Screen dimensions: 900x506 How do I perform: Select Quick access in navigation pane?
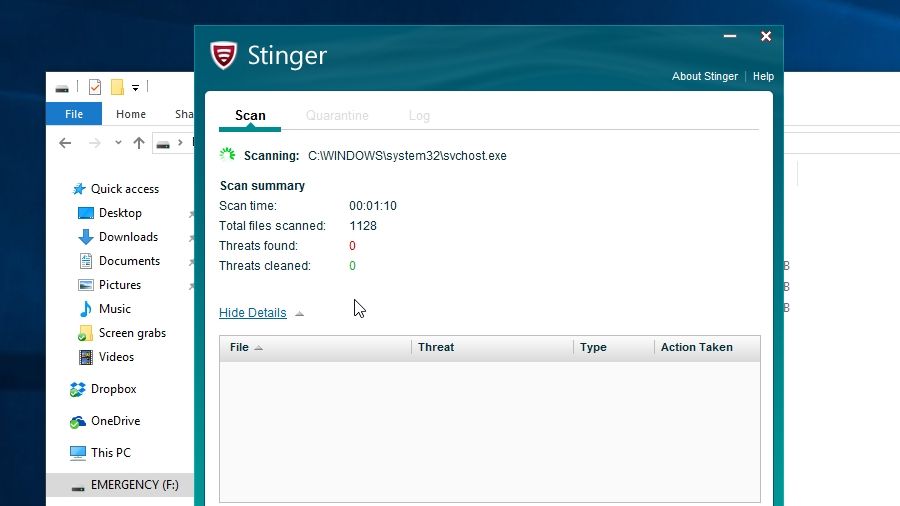(x=125, y=189)
